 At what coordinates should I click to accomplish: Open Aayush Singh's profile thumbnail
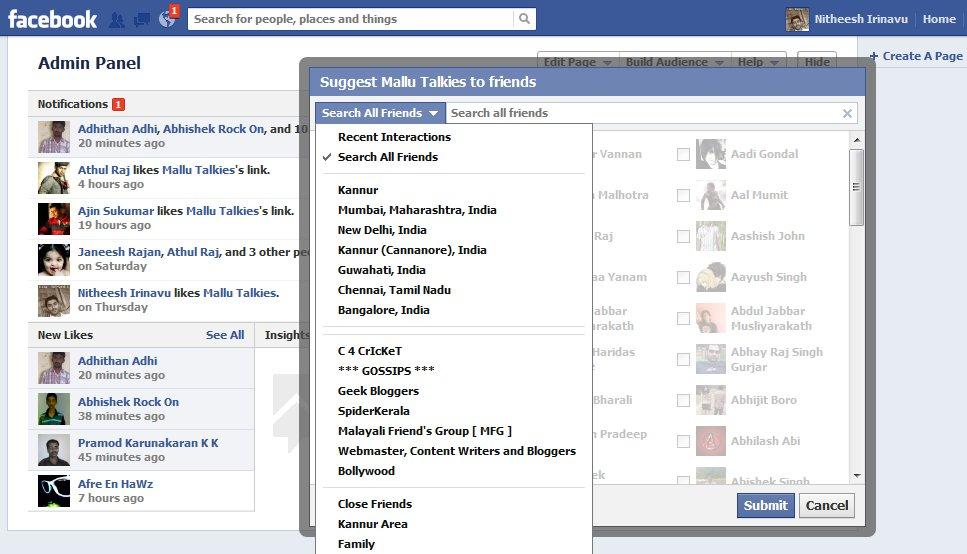710,277
